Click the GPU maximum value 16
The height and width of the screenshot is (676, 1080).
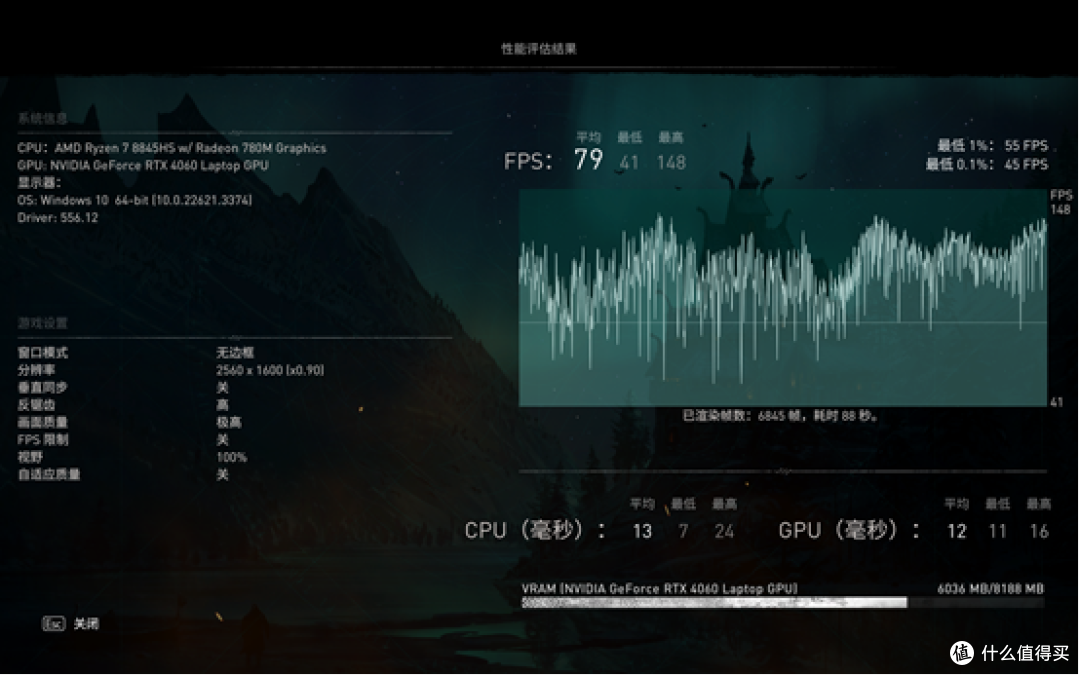(1039, 531)
